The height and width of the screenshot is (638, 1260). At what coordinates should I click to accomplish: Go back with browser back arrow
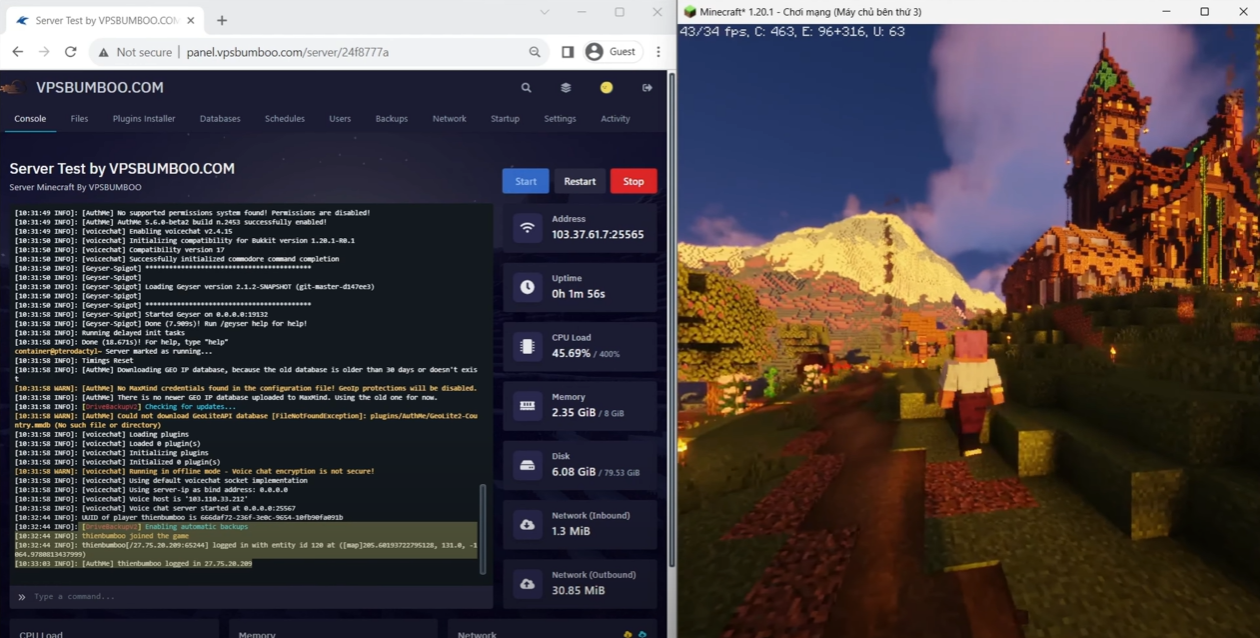(18, 52)
